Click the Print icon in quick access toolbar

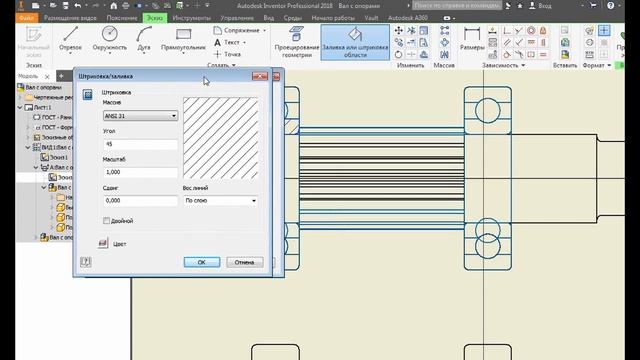(126, 6)
